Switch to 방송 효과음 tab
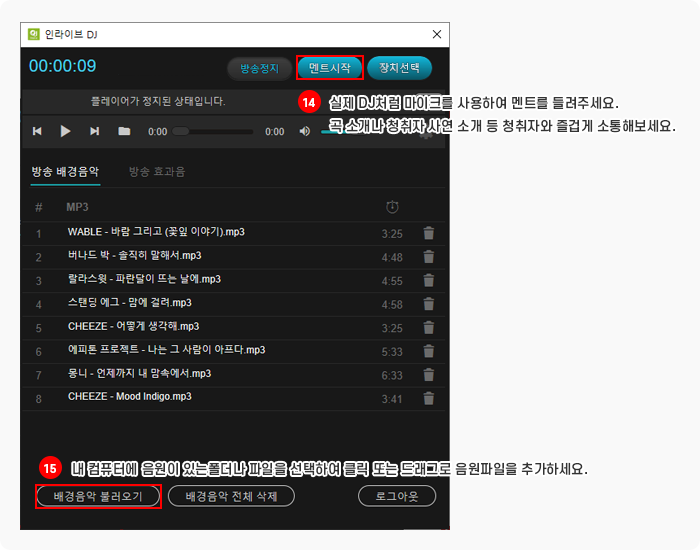Image resolution: width=700 pixels, height=550 pixels. pos(157,172)
